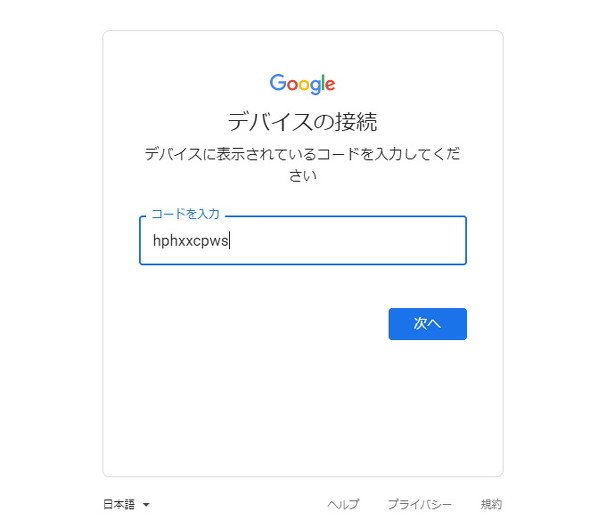Click the 次へ button
590x528 pixels.
click(x=427, y=324)
